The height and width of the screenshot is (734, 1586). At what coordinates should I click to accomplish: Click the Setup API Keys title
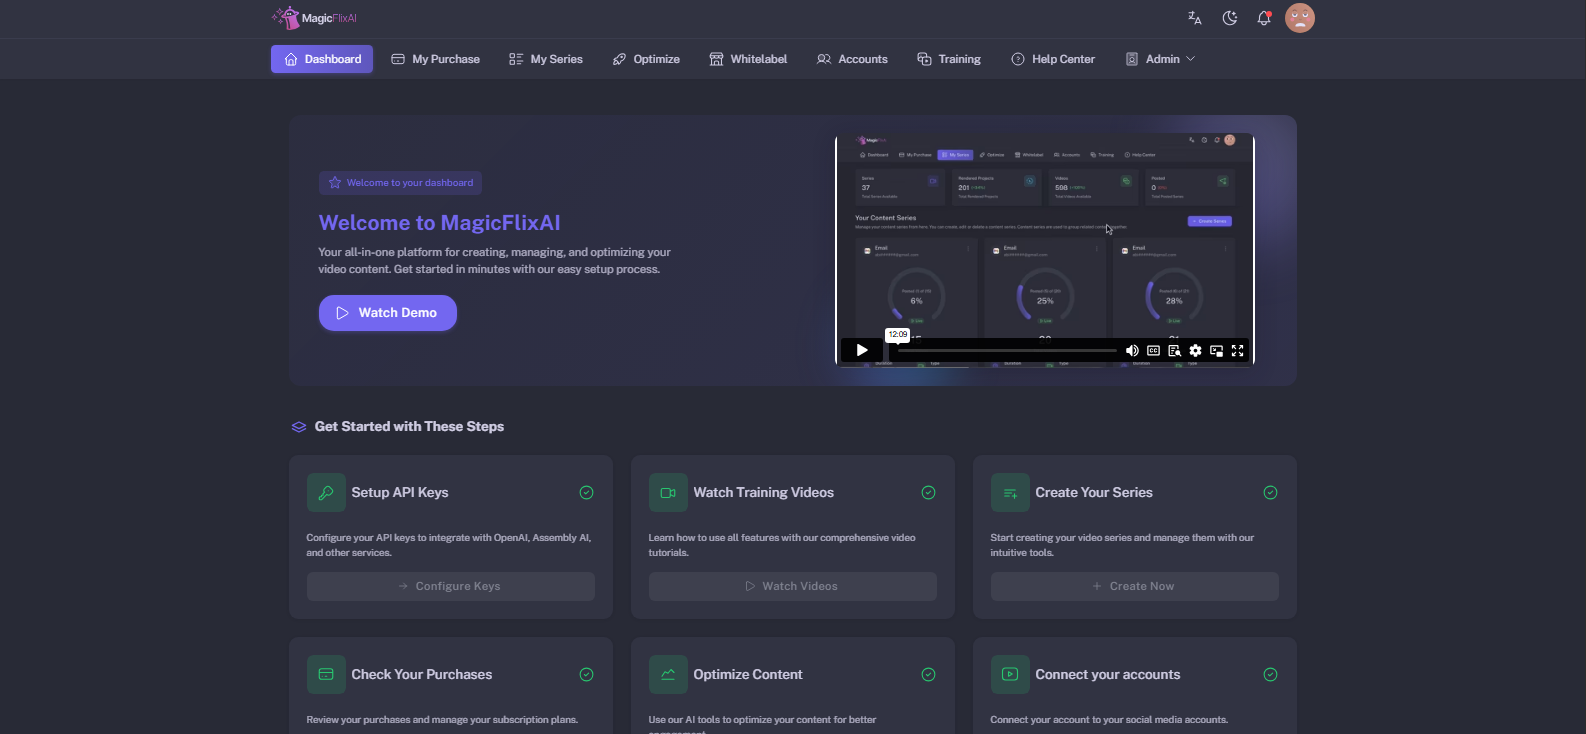tap(400, 493)
